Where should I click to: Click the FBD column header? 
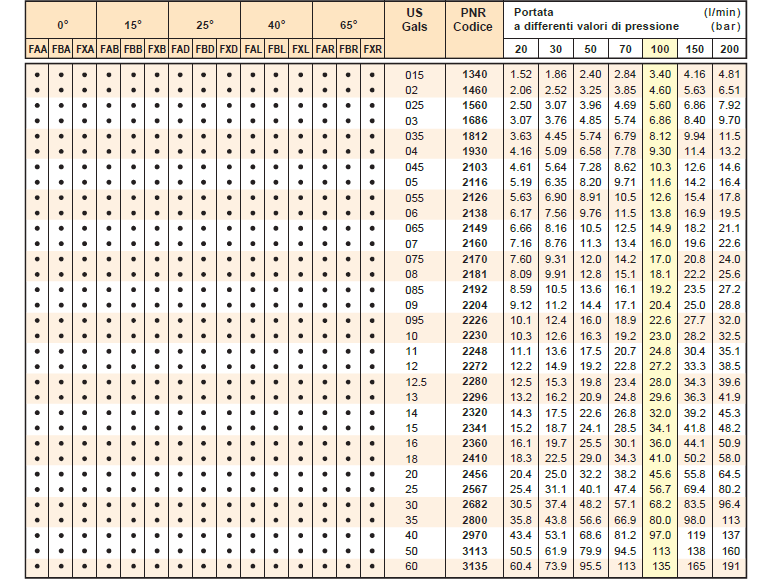[x=204, y=49]
